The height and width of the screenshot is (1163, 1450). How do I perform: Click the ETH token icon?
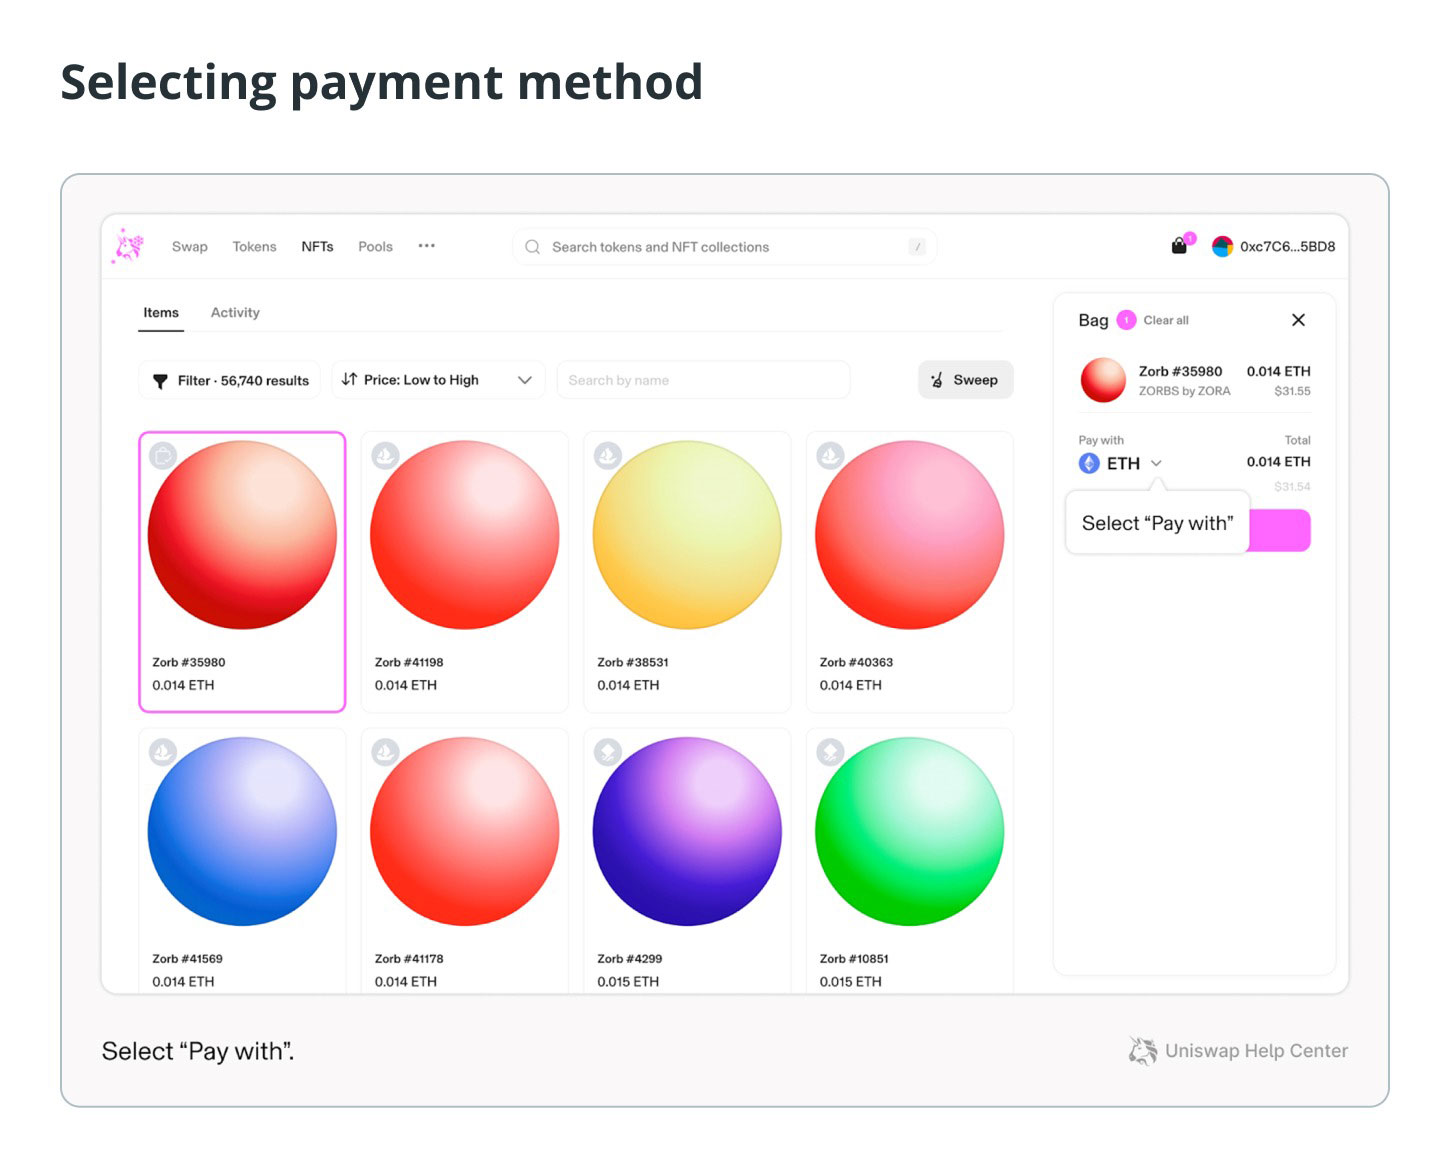(x=1089, y=463)
